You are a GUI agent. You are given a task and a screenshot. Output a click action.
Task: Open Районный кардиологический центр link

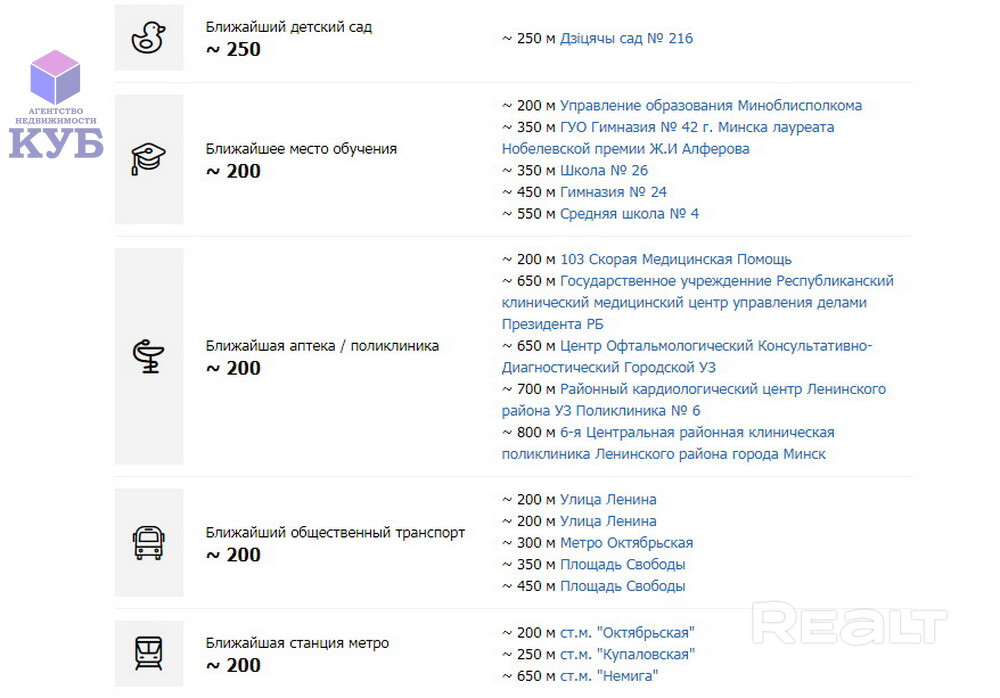[722, 389]
